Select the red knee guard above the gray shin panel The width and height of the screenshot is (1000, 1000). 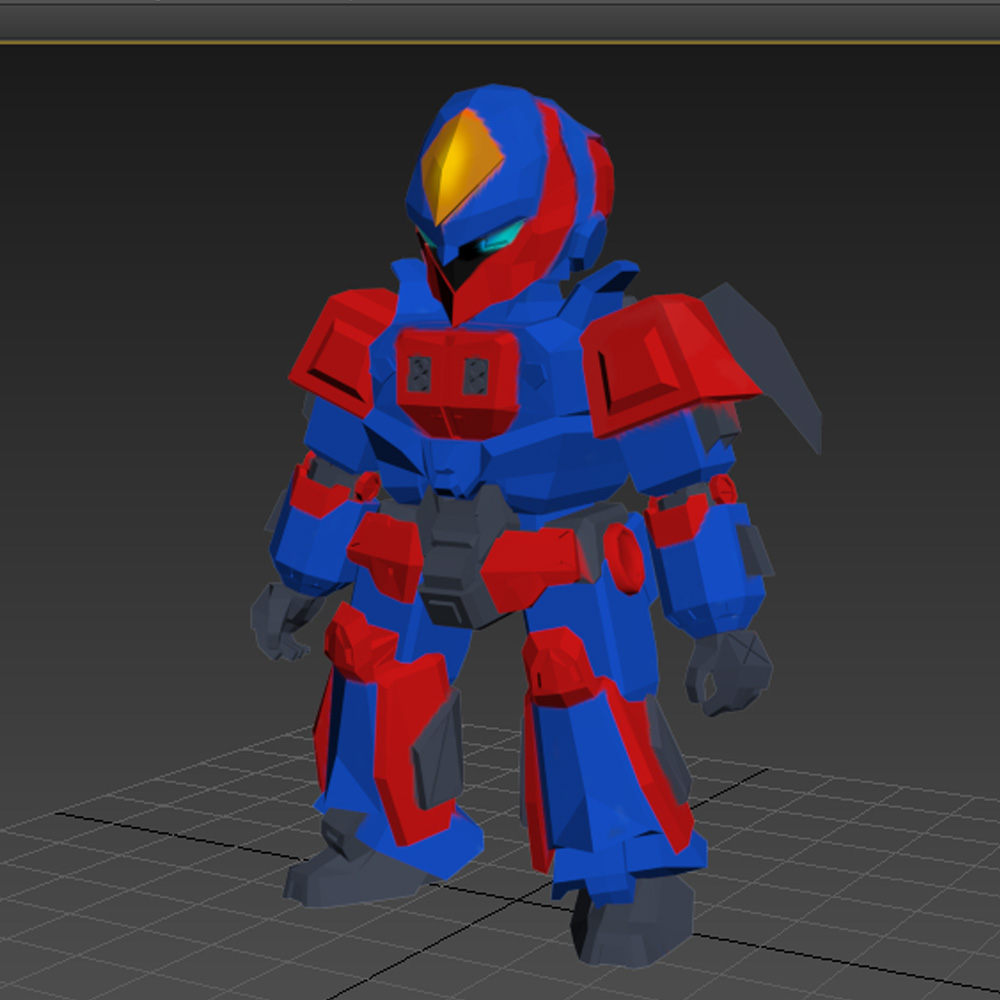(x=357, y=640)
